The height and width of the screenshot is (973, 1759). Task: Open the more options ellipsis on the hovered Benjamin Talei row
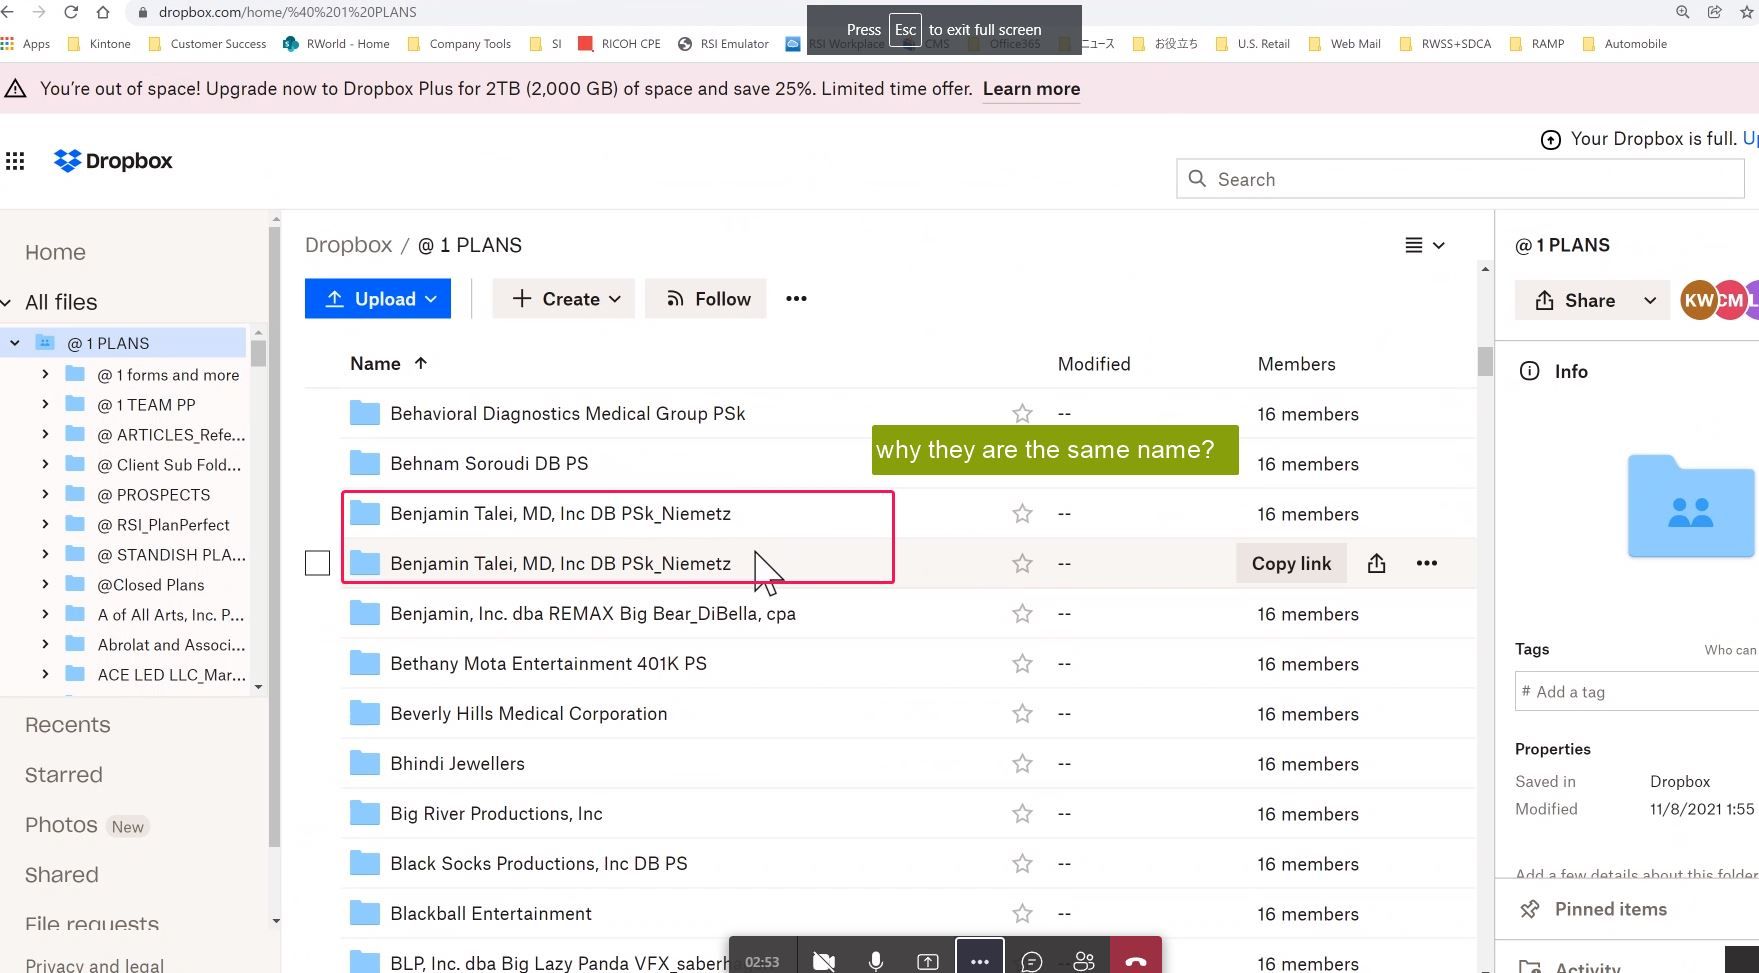[x=1427, y=564]
